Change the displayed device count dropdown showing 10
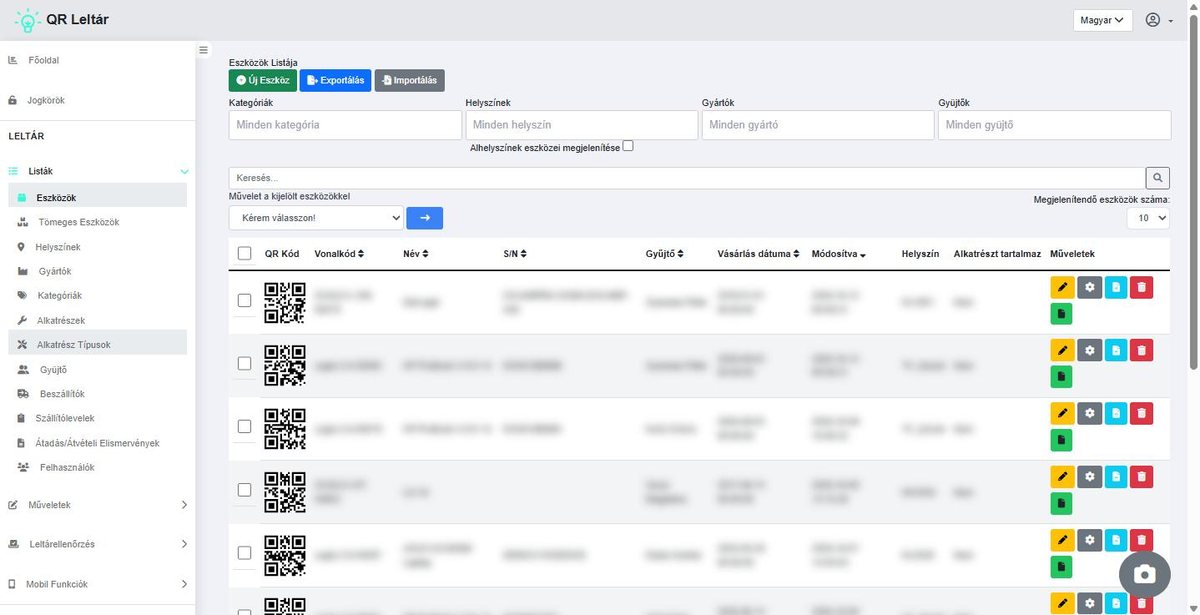 (1148, 218)
